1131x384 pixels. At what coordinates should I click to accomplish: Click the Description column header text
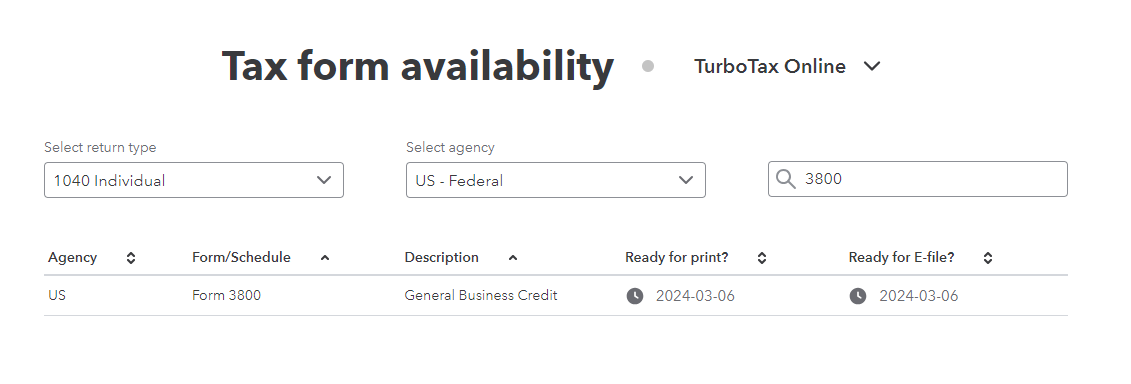pyautogui.click(x=441, y=258)
